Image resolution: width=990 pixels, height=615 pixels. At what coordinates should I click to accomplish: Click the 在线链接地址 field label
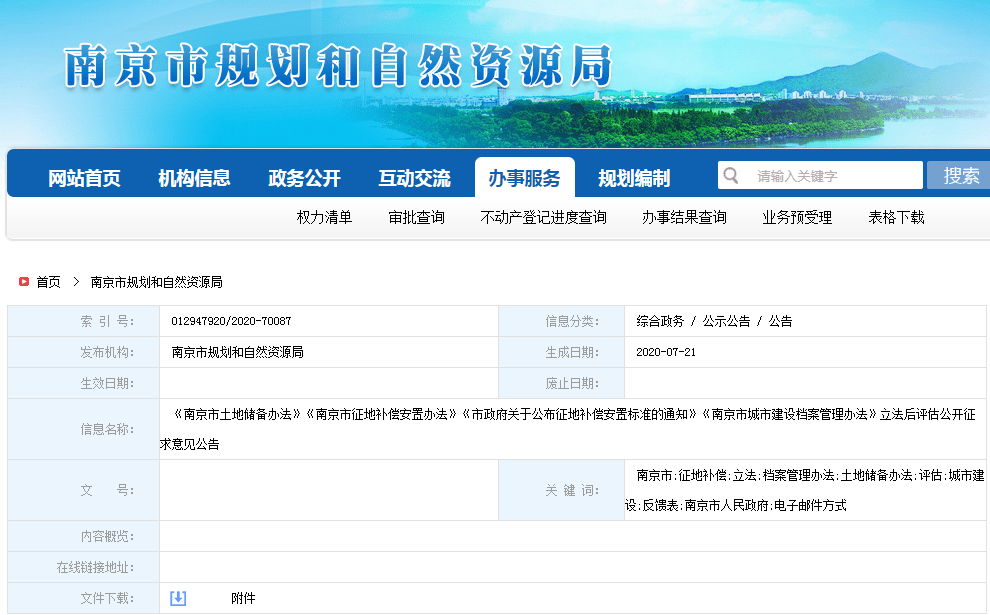95,567
